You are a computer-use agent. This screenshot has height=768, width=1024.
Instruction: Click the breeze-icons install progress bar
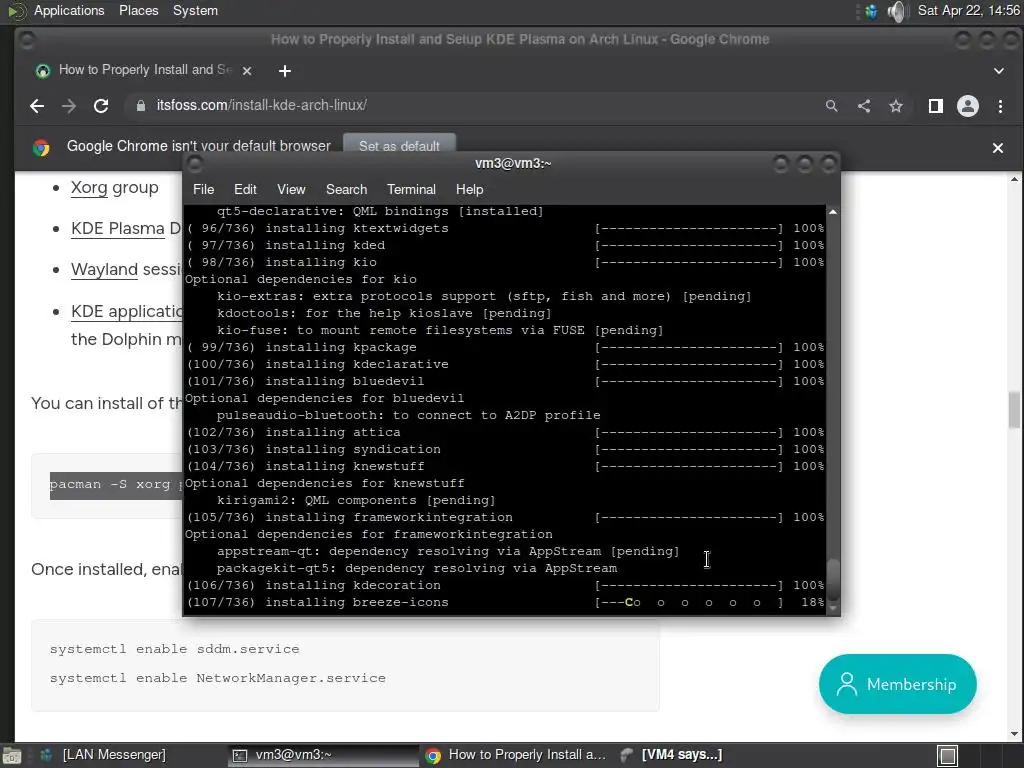[x=688, y=602]
